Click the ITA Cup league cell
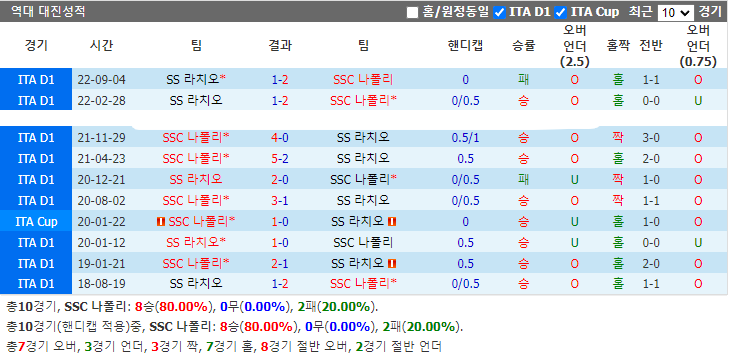The image size is (729, 362). coord(36,222)
